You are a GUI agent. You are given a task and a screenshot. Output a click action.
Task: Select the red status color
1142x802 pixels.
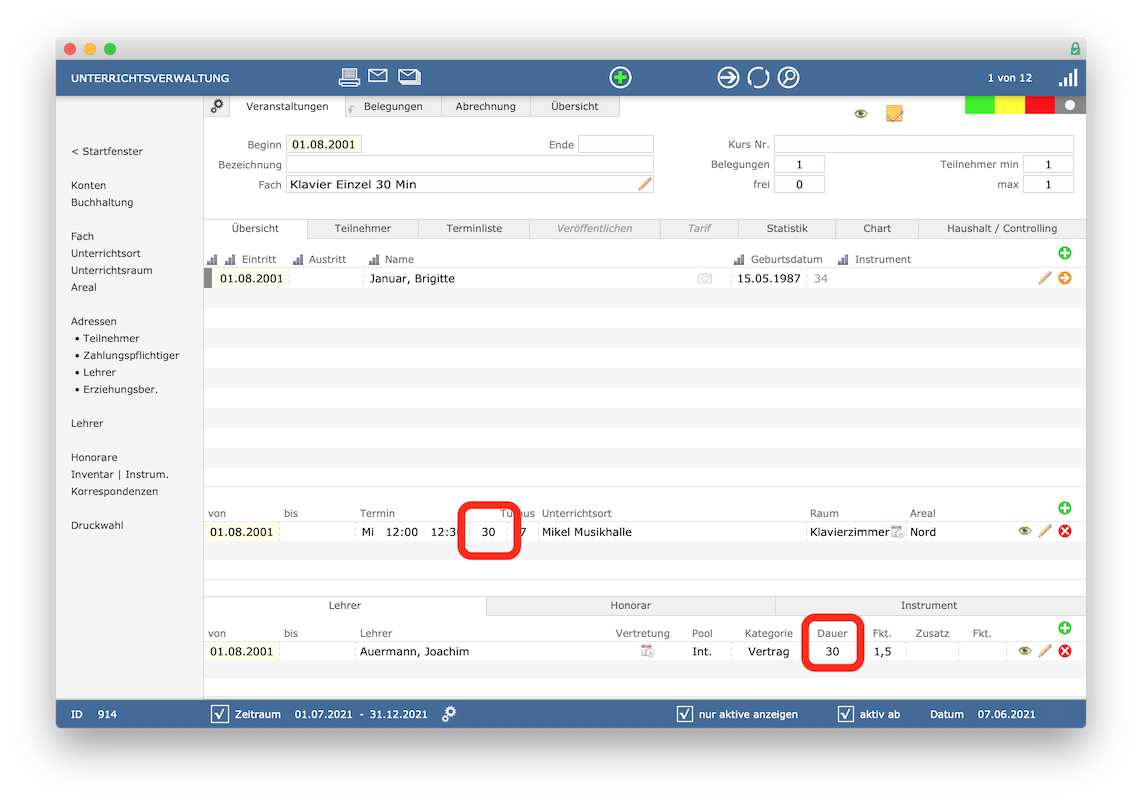pos(1039,105)
